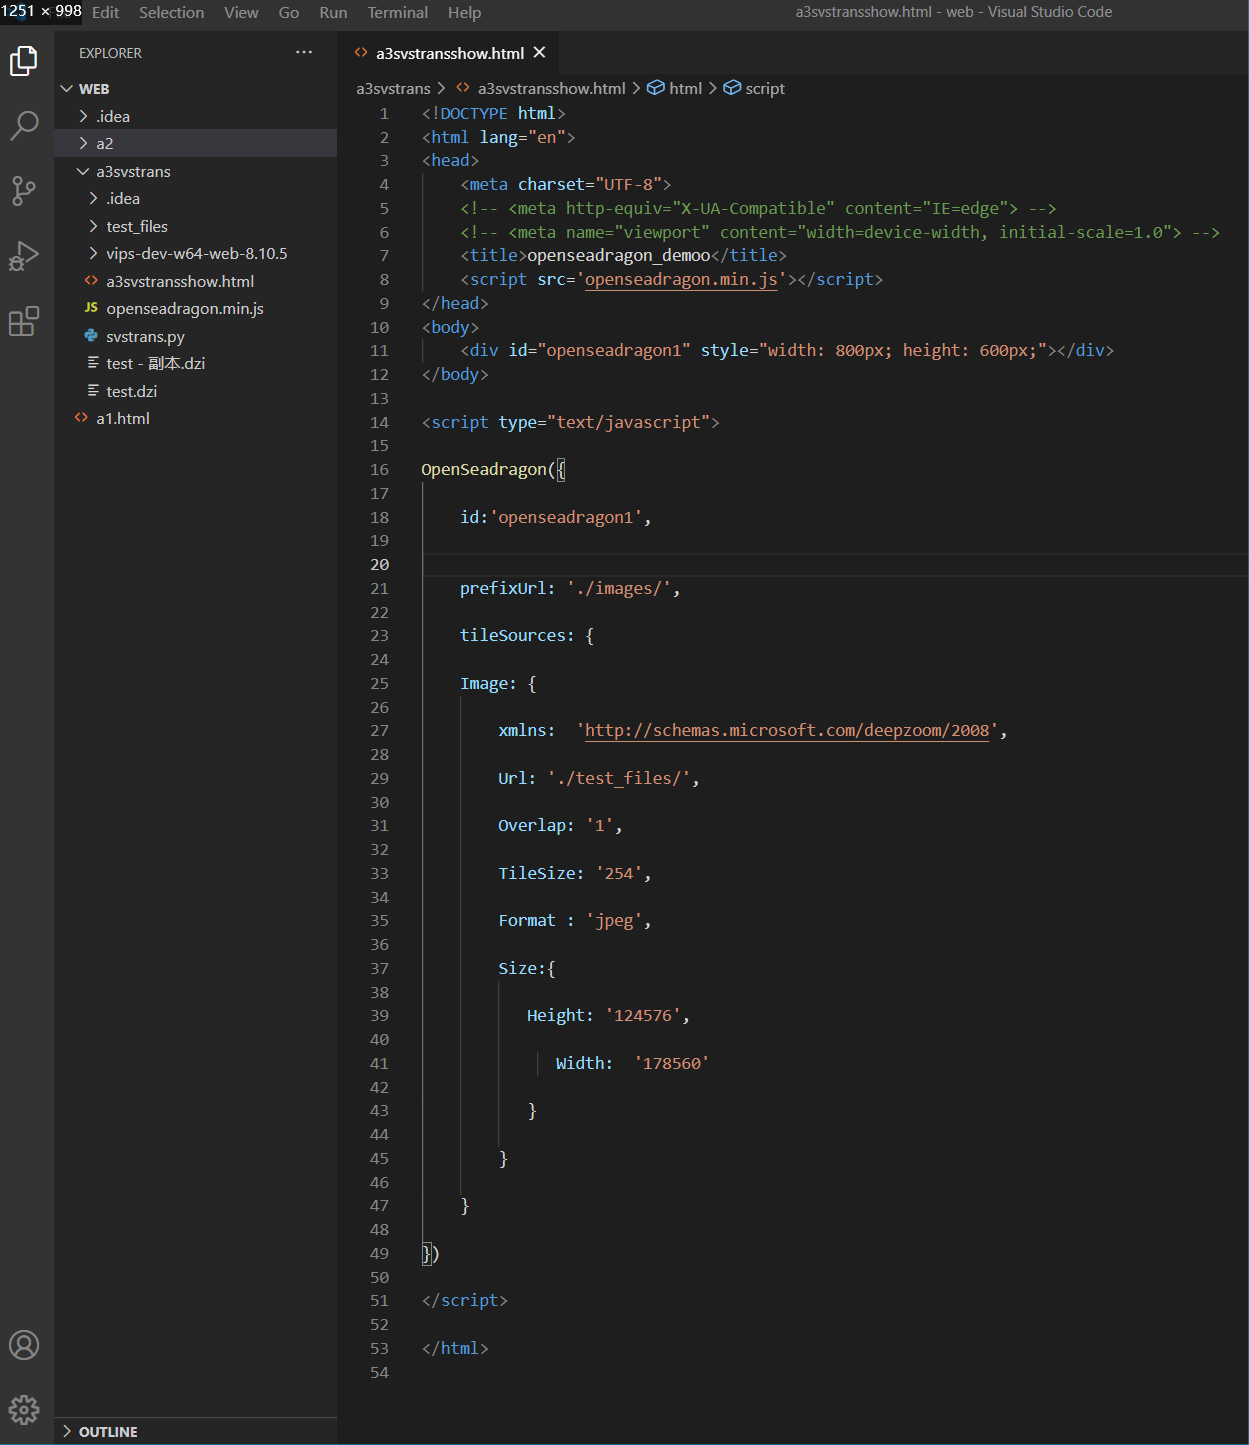Open Explorer's more actions ellipsis
Image resolution: width=1249 pixels, height=1445 pixels.
[x=304, y=52]
